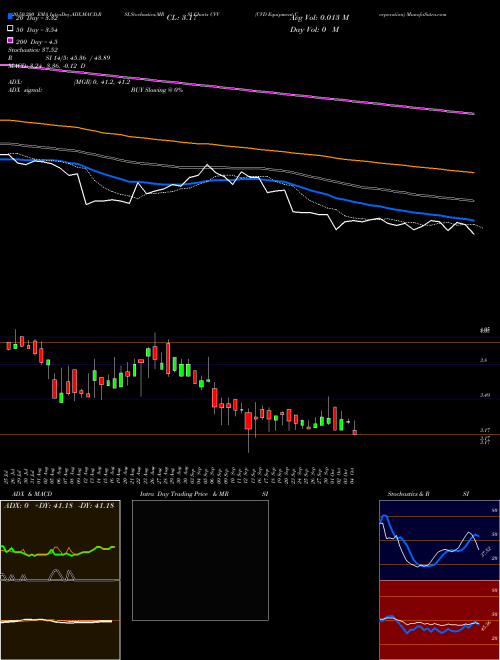The height and width of the screenshot is (660, 500).
Task: Click the 'Day Vol: 0 M' value
Action: click(x=315, y=30)
